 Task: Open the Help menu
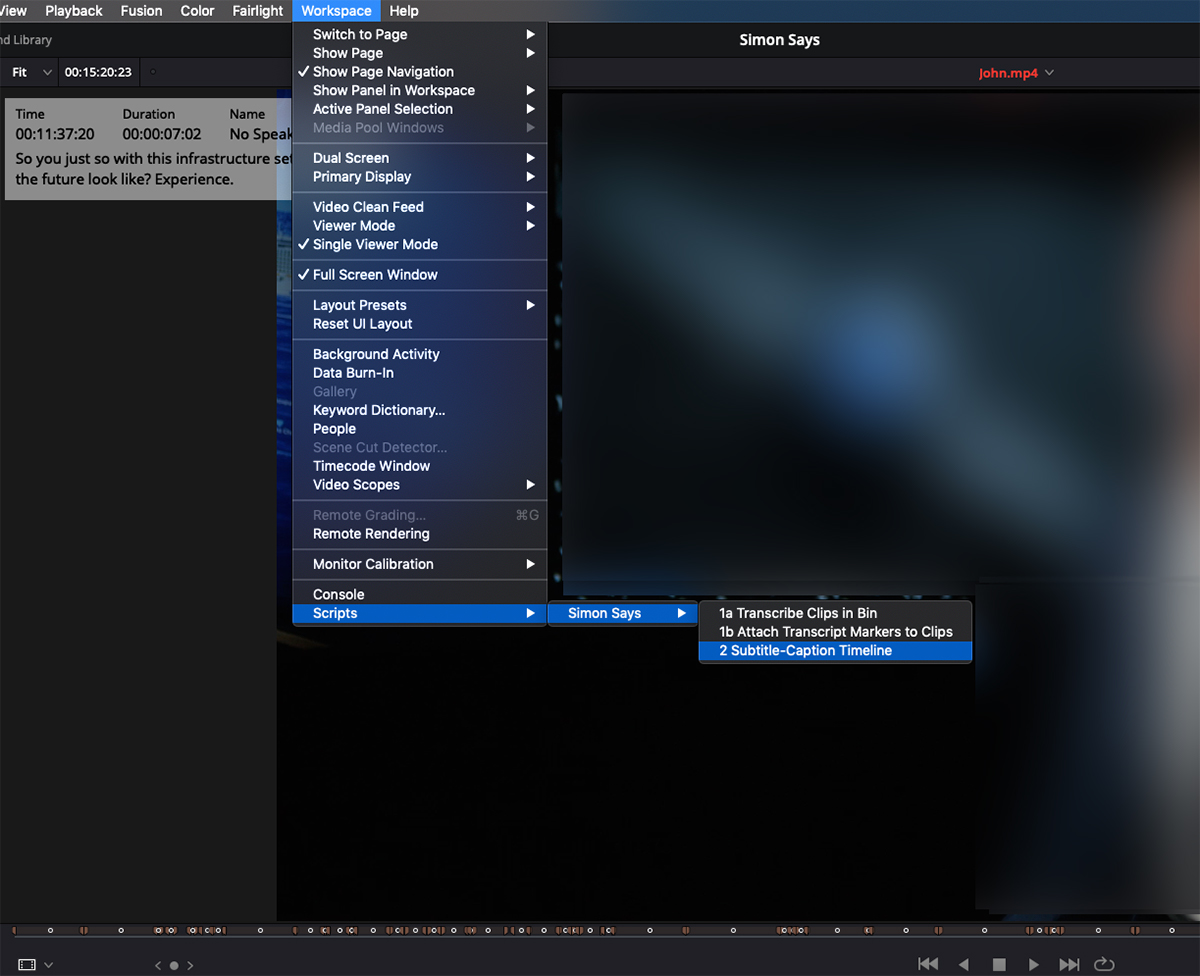coord(404,11)
